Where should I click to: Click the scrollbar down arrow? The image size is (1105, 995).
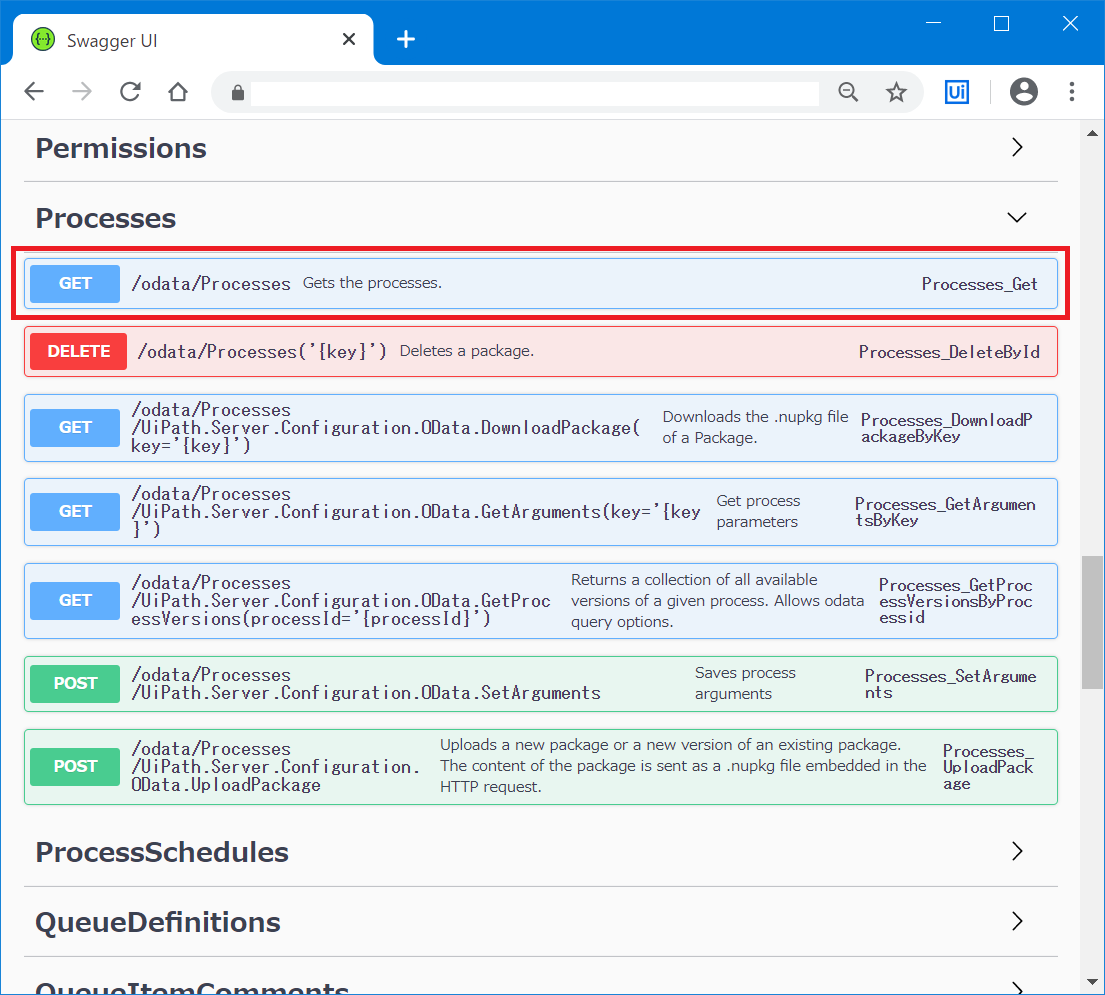click(1092, 982)
